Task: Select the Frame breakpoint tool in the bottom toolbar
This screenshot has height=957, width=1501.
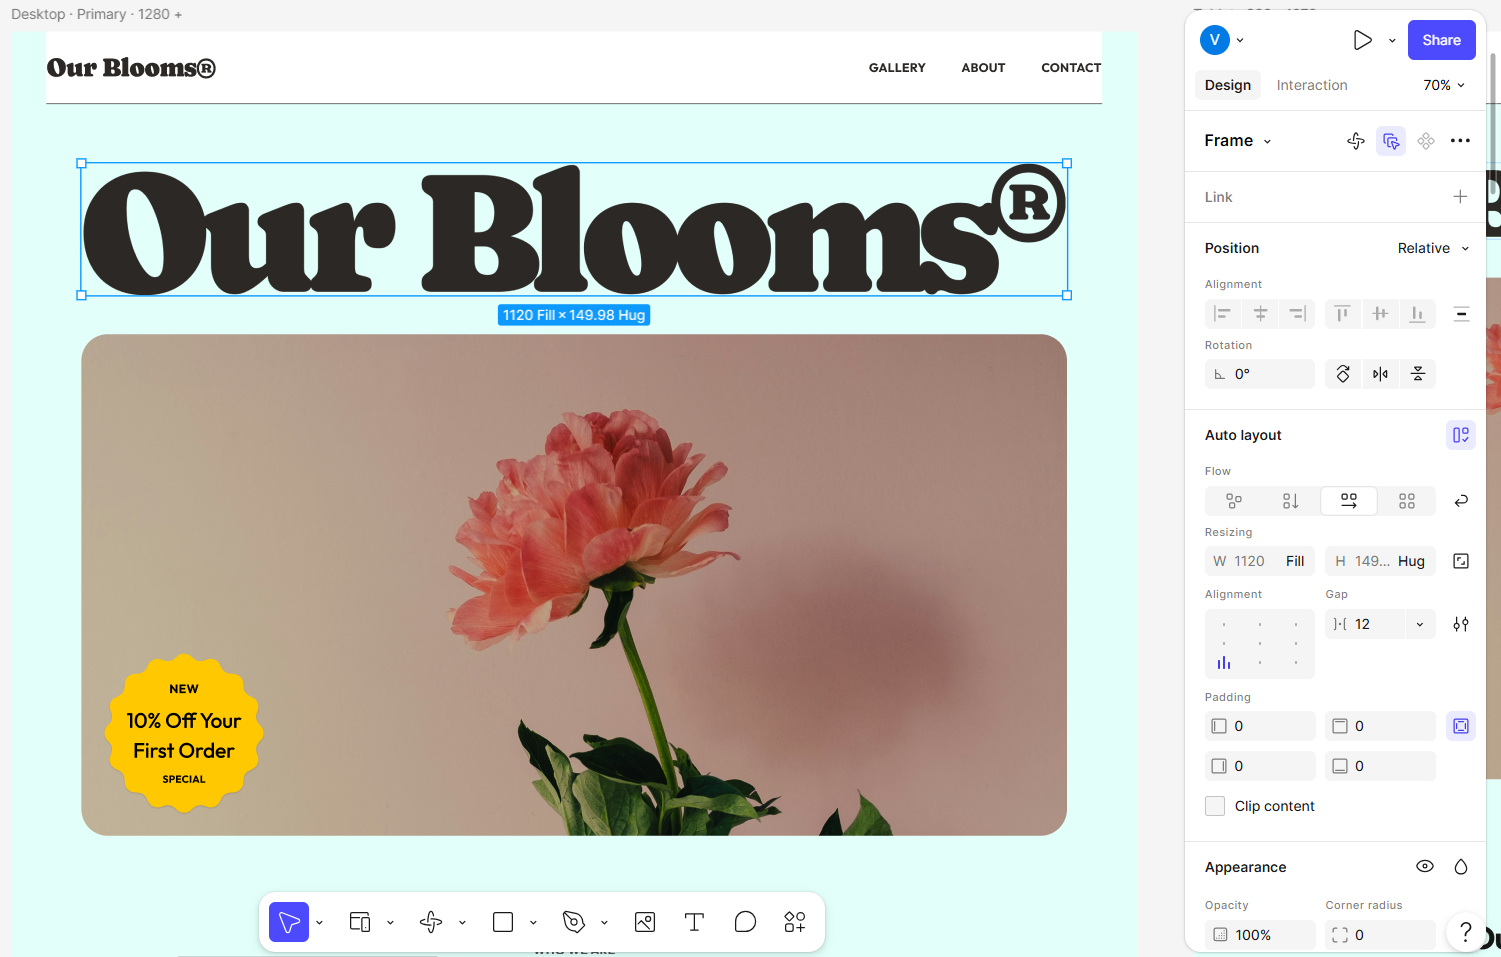Action: click(360, 922)
